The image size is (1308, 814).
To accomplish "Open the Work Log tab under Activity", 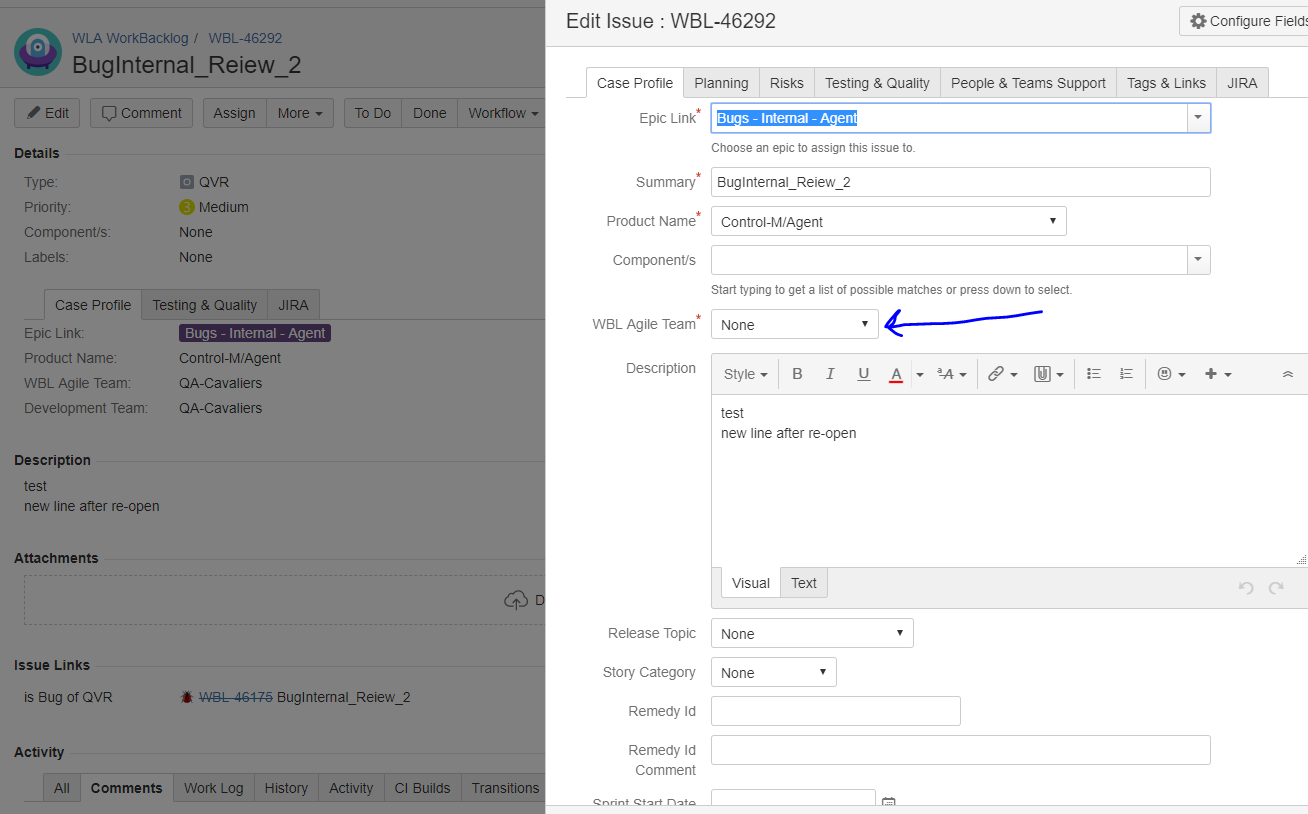I will tap(214, 788).
